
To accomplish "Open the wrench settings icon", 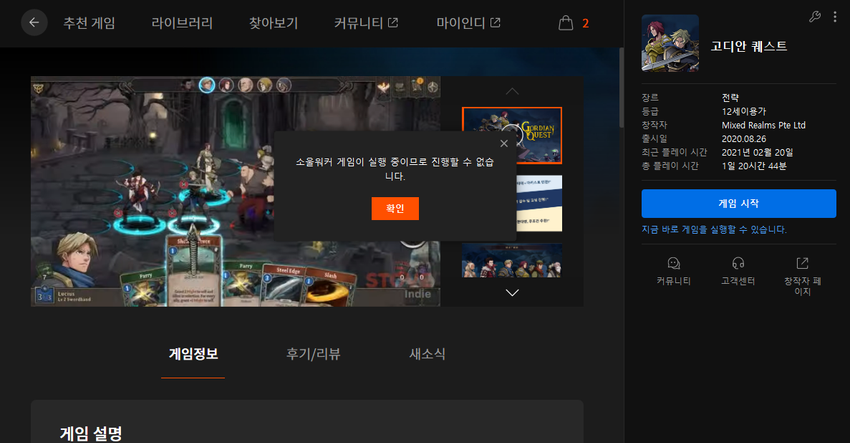I will [x=813, y=17].
